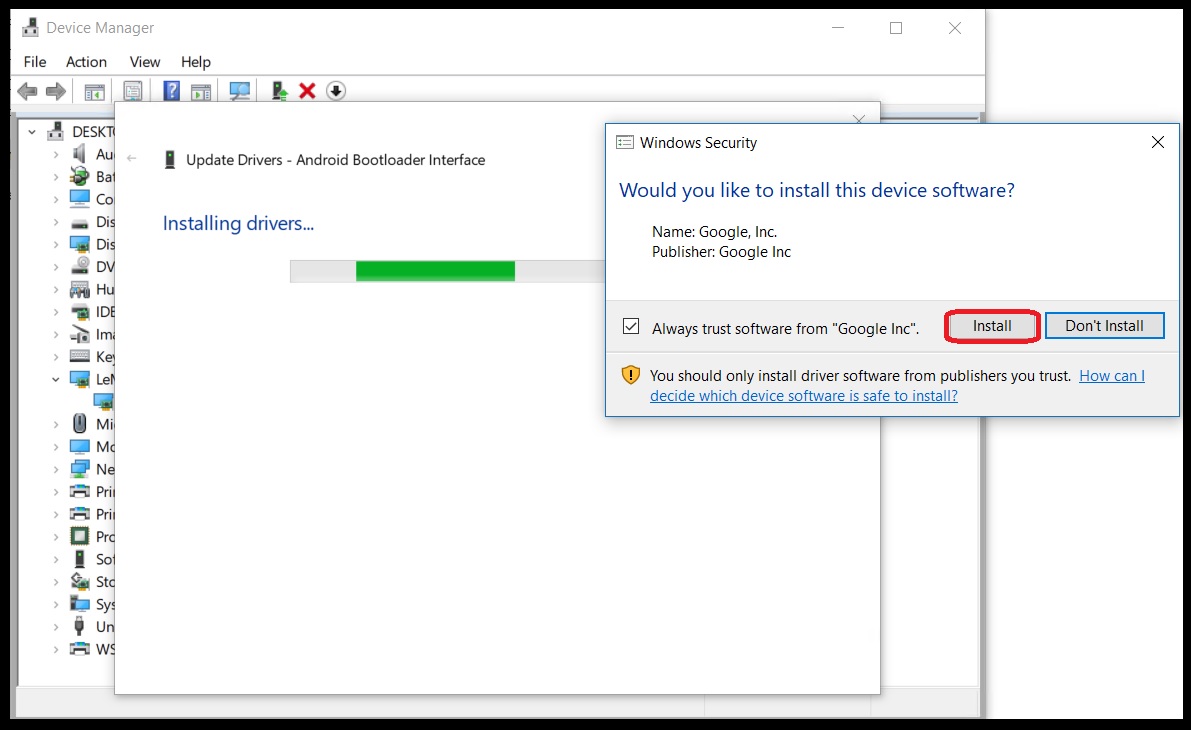Click the red X Uninstall device icon
Image resolution: width=1191 pixels, height=730 pixels.
[307, 91]
